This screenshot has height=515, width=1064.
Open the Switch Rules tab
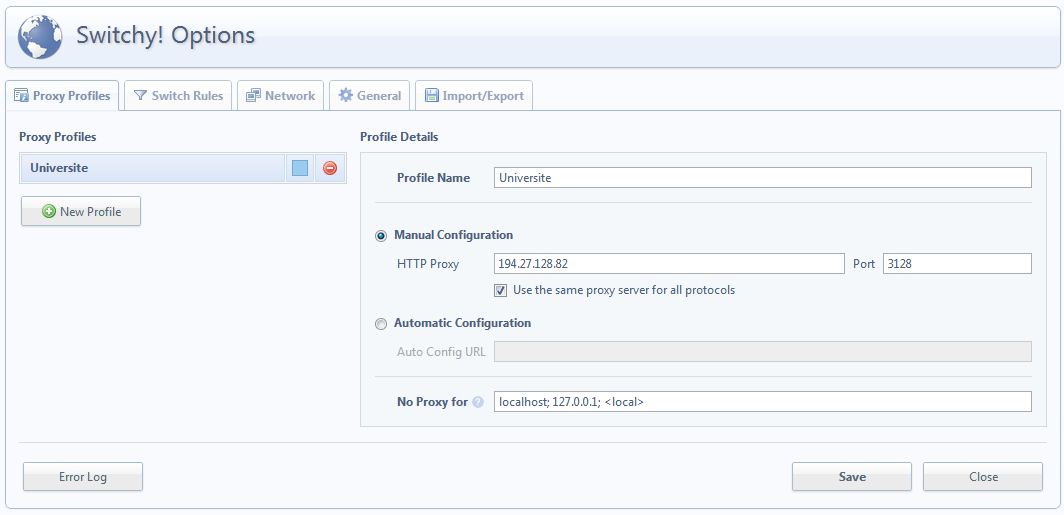pyautogui.click(x=179, y=96)
